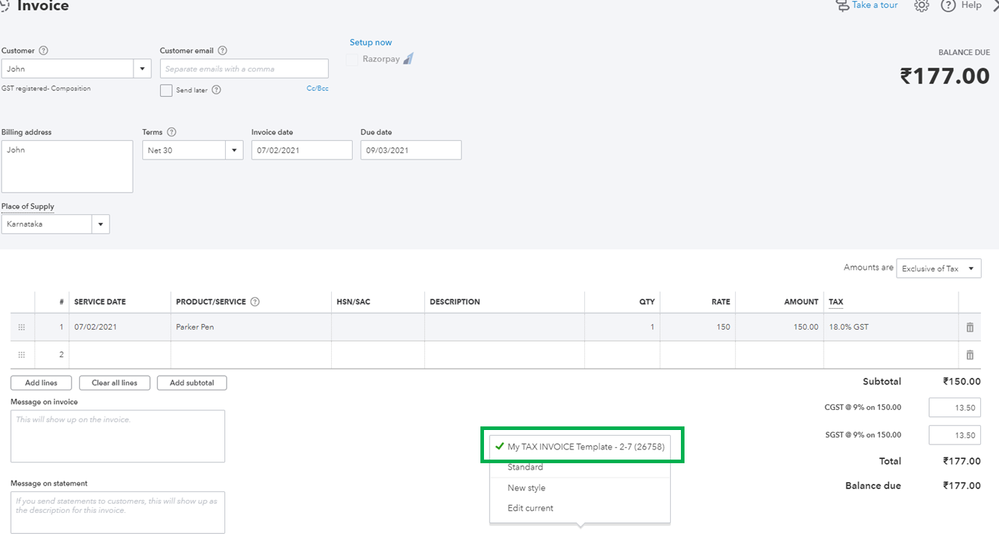Click the Help question mark icon
The height and width of the screenshot is (534, 999).
coord(948,6)
